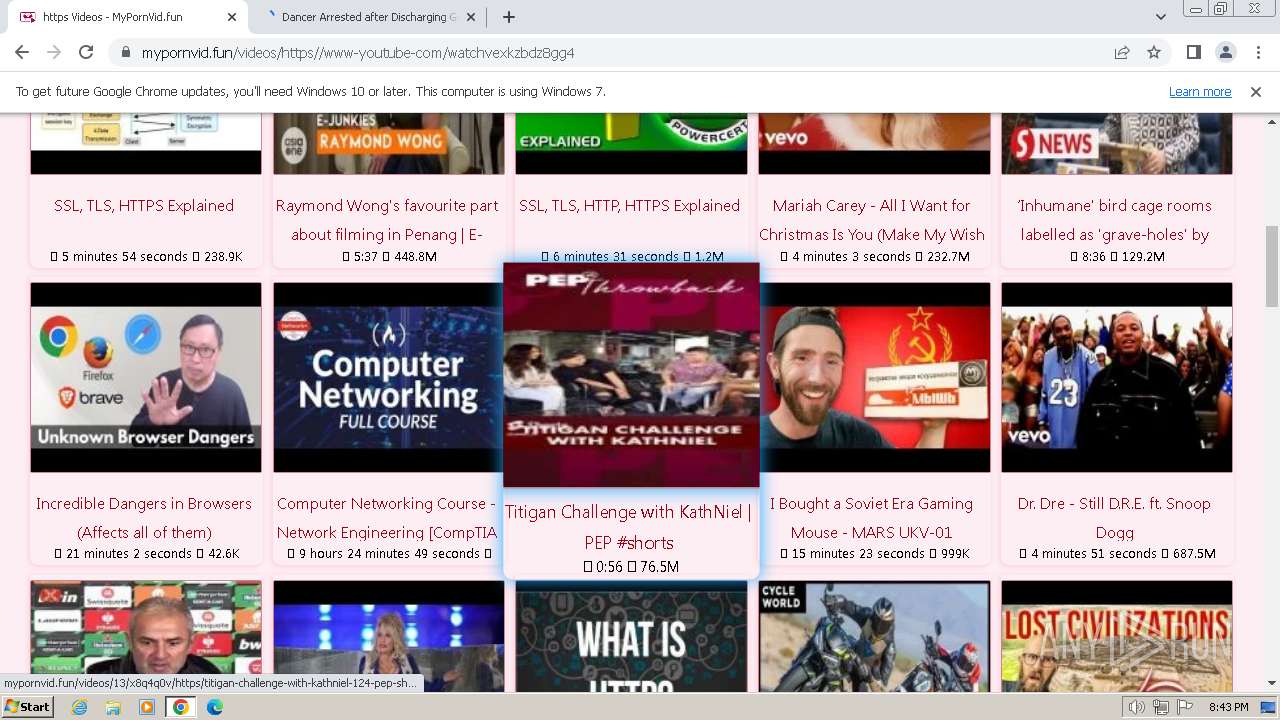This screenshot has width=1280, height=720.
Task: Open Raymond Wong's favourite part title link
Action: (387, 220)
